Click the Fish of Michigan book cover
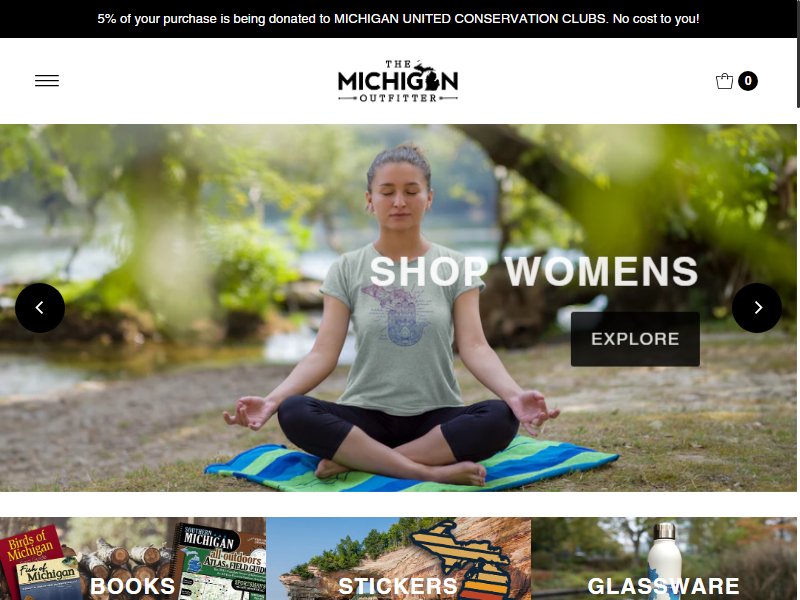The width and height of the screenshot is (800, 600). pyautogui.click(x=49, y=578)
